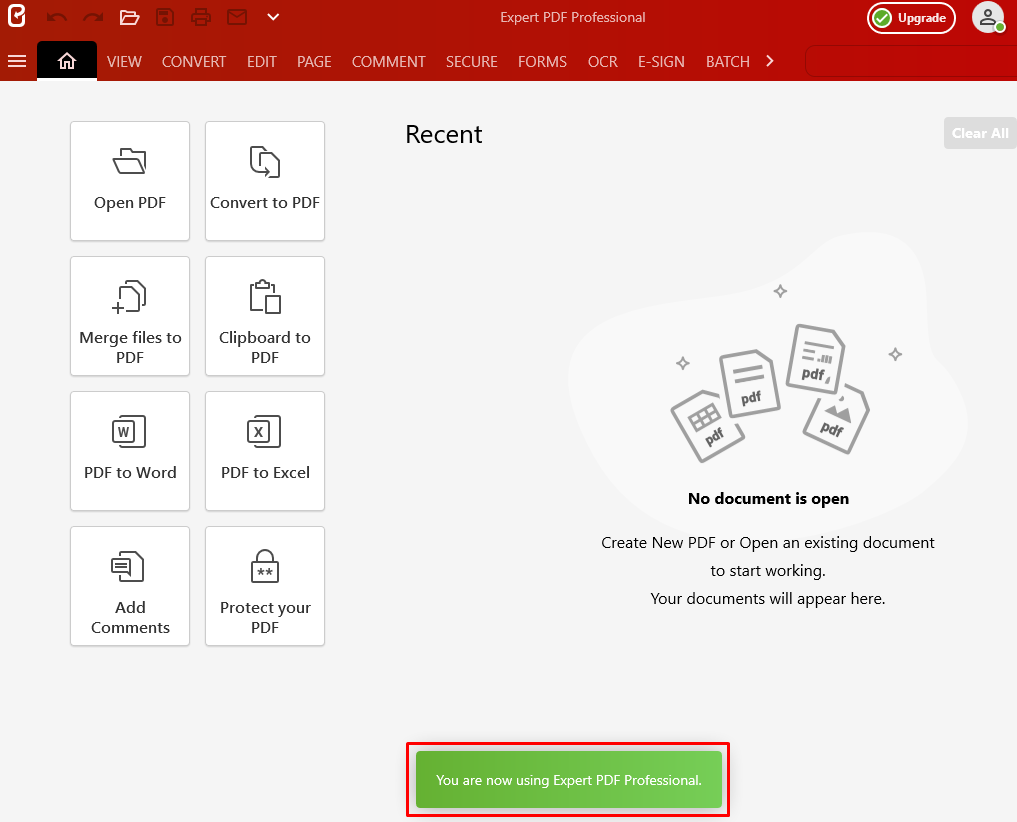
Task: Open the CONVERT tab
Action: point(194,62)
